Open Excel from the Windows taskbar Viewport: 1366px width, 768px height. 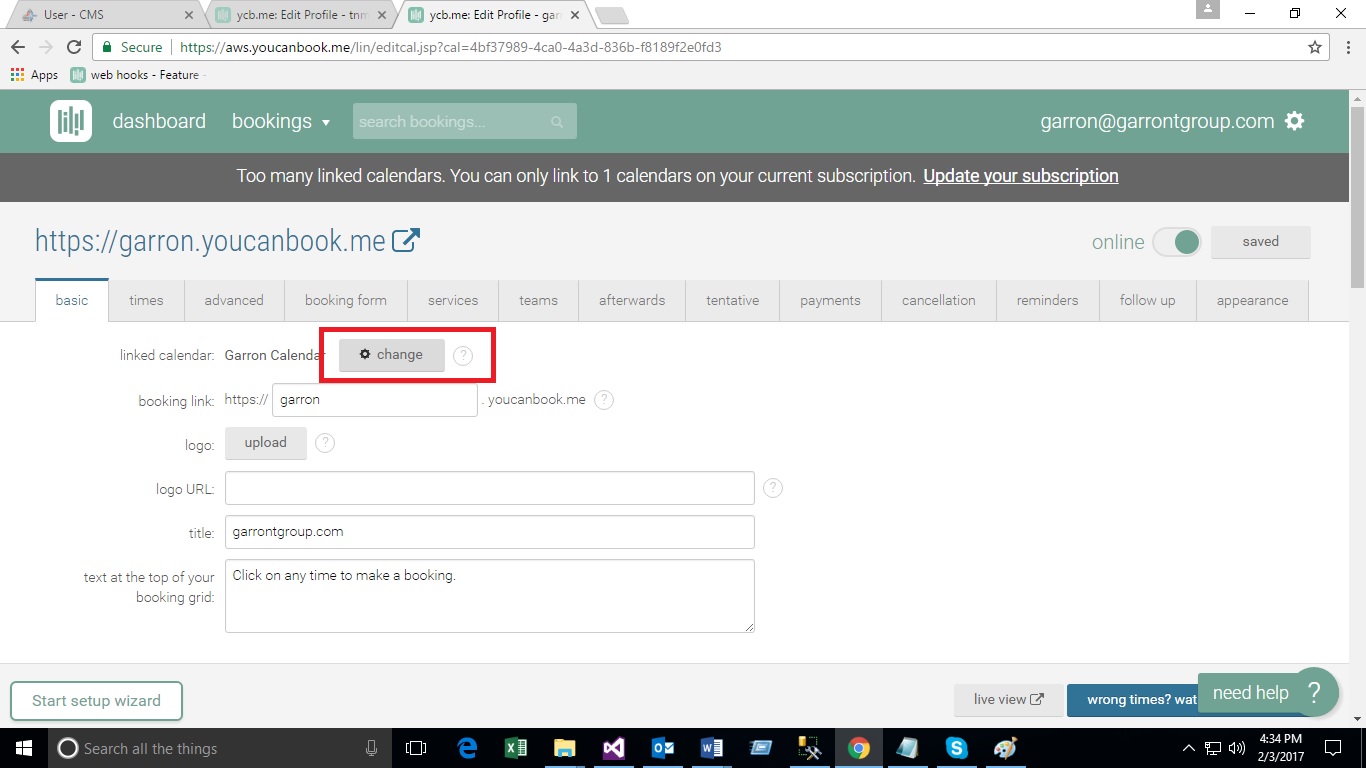[x=516, y=748]
